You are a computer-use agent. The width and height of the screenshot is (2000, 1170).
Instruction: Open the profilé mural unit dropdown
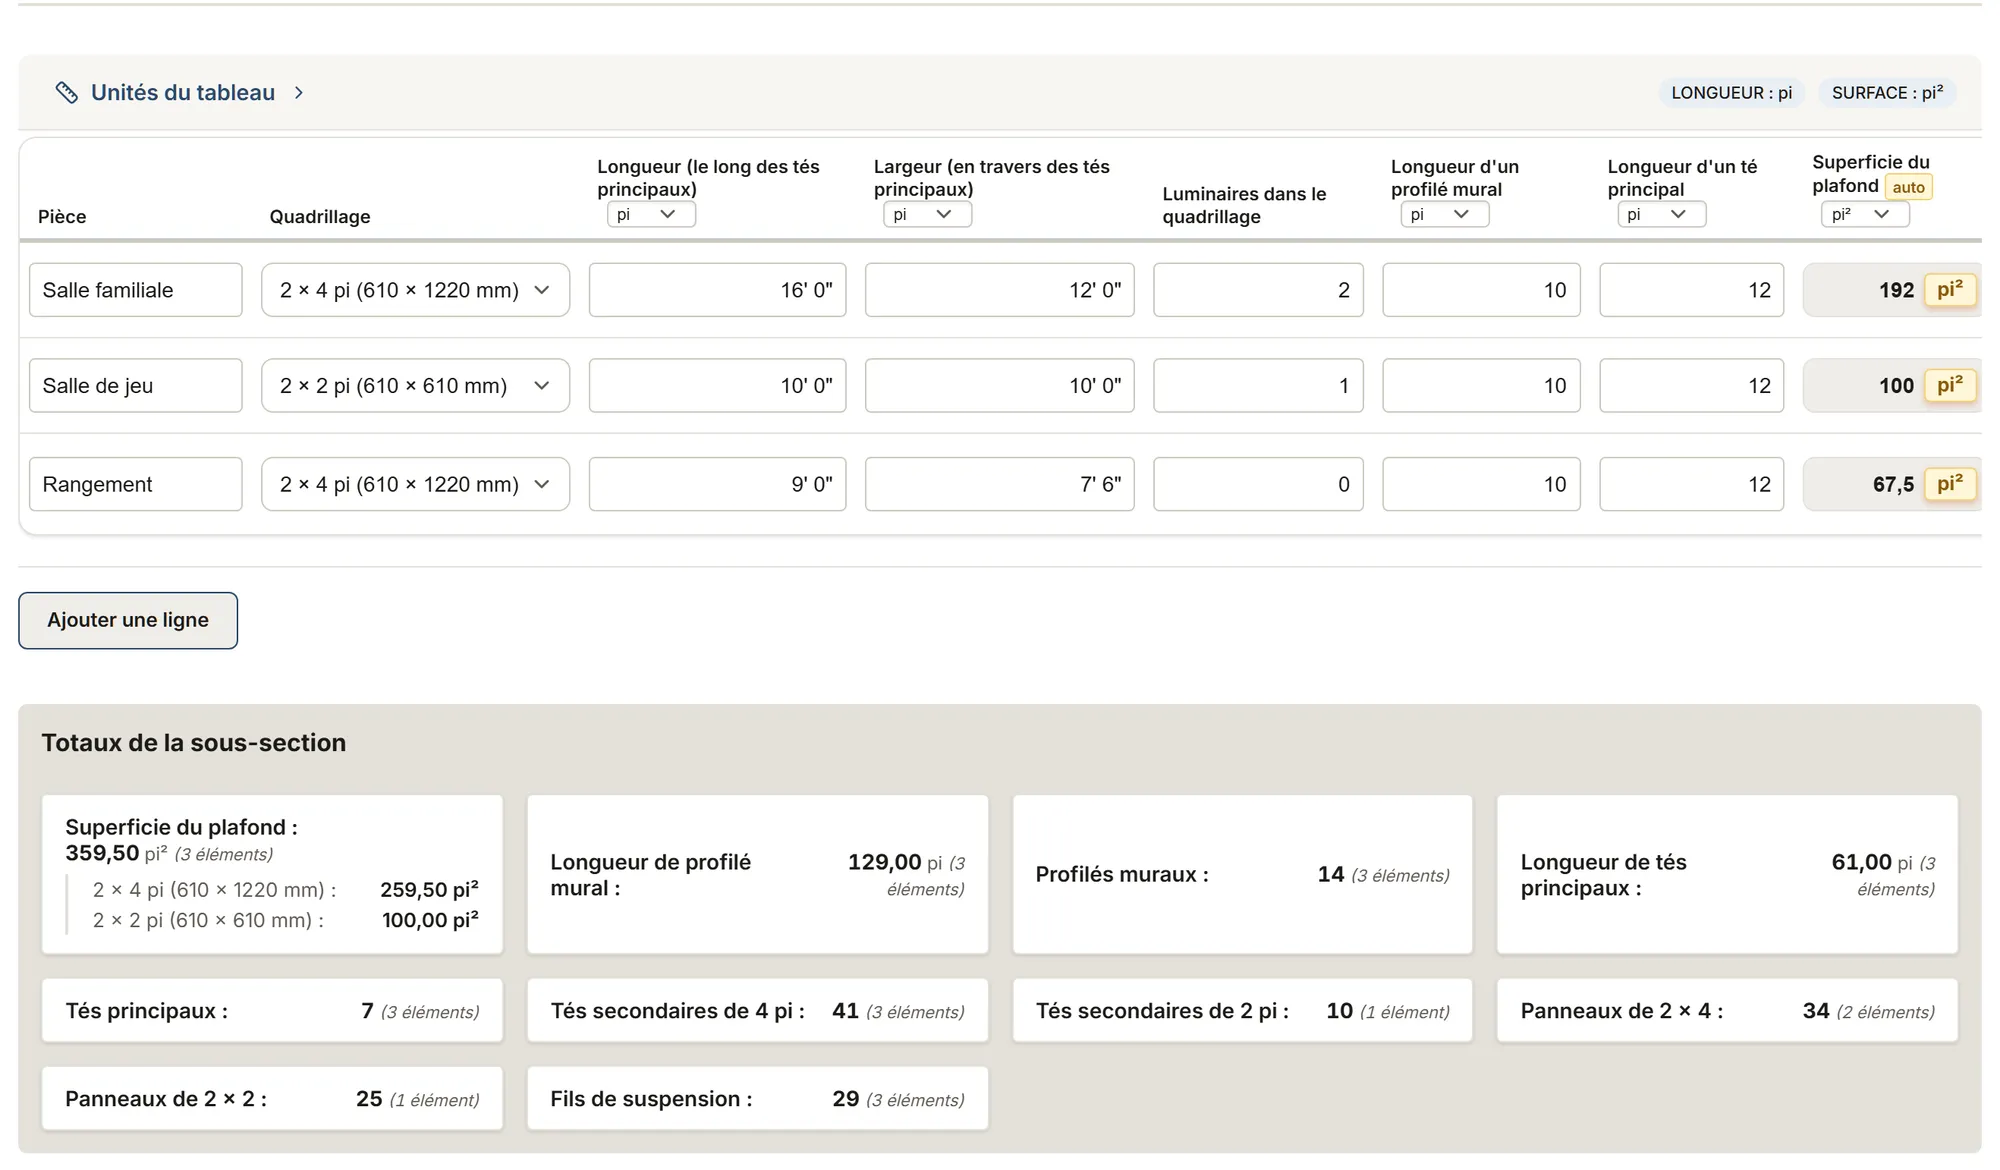(x=1444, y=214)
